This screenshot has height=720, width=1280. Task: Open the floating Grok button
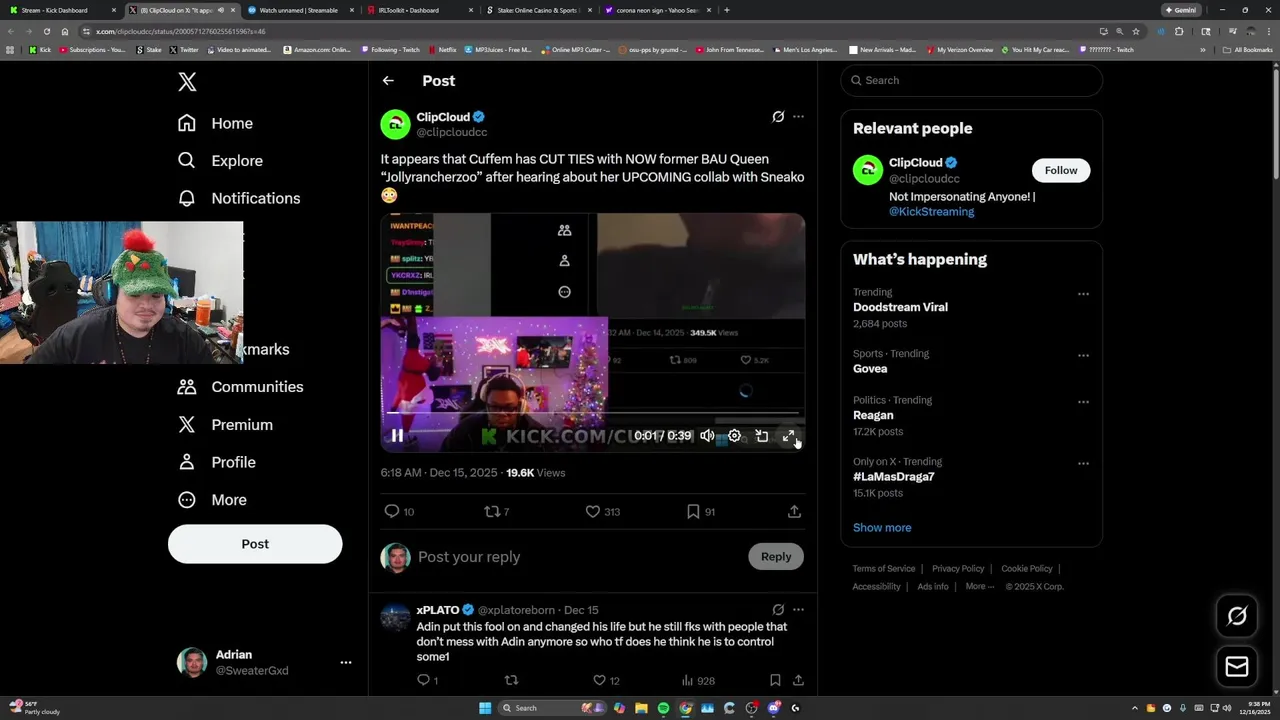coord(1237,616)
